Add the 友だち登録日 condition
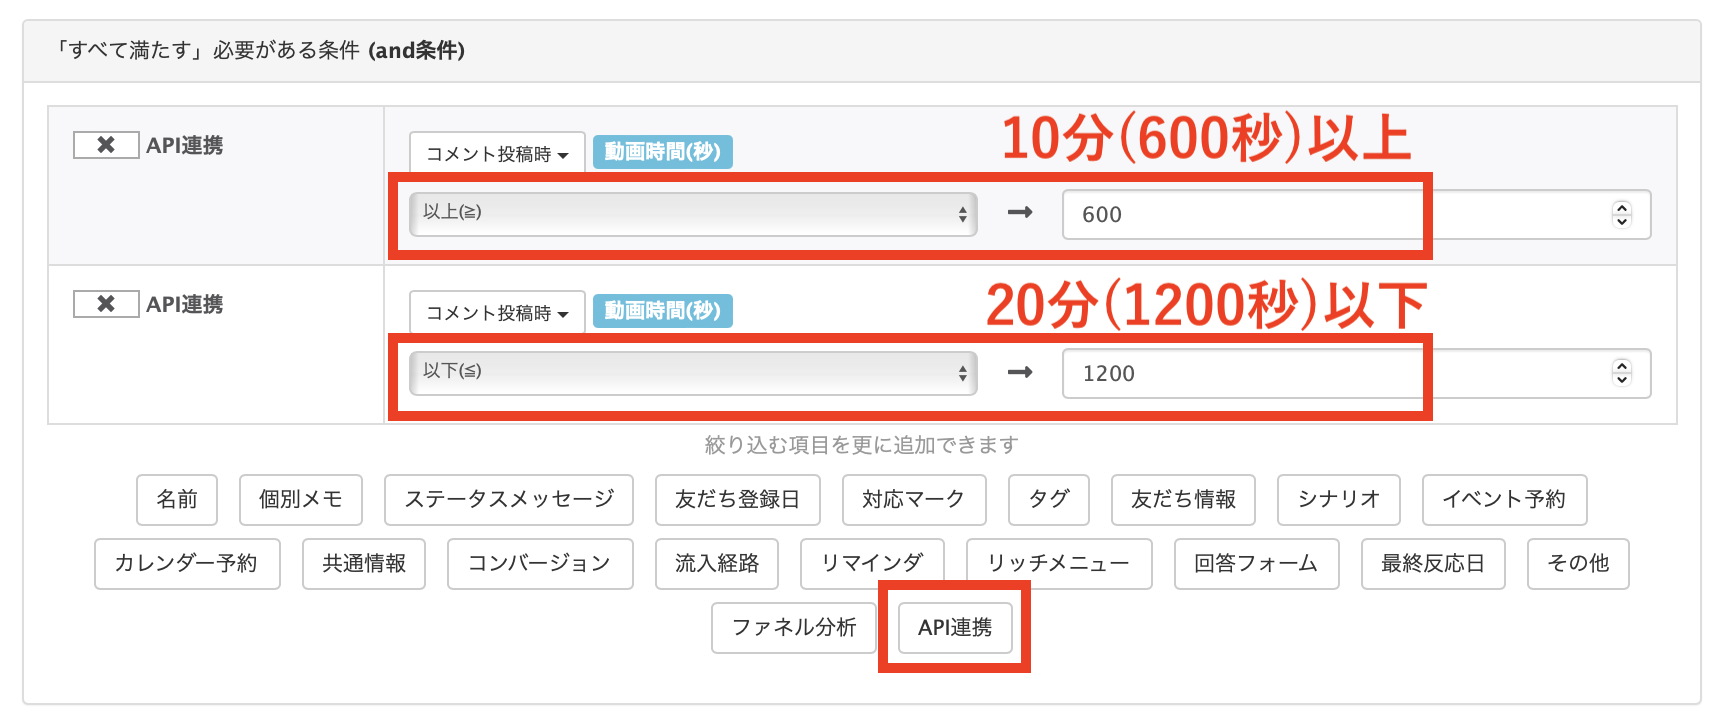This screenshot has width=1736, height=718. click(737, 500)
